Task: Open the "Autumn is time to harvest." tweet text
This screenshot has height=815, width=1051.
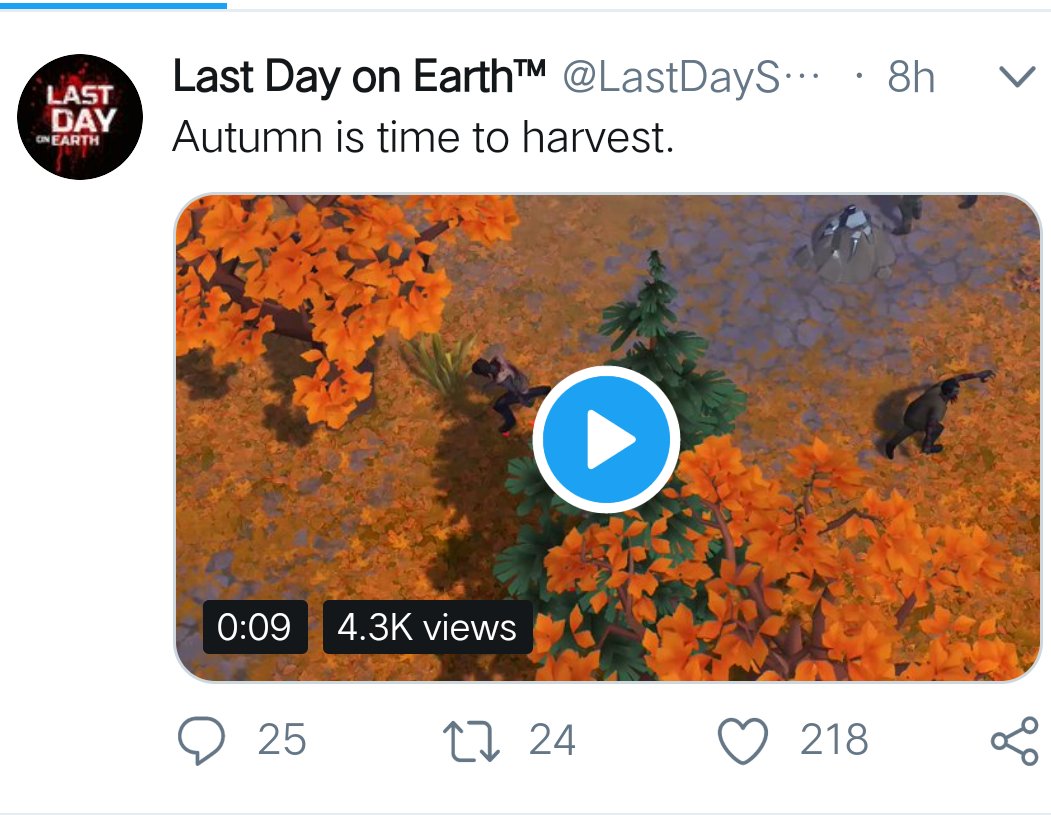Action: pyautogui.click(x=423, y=138)
